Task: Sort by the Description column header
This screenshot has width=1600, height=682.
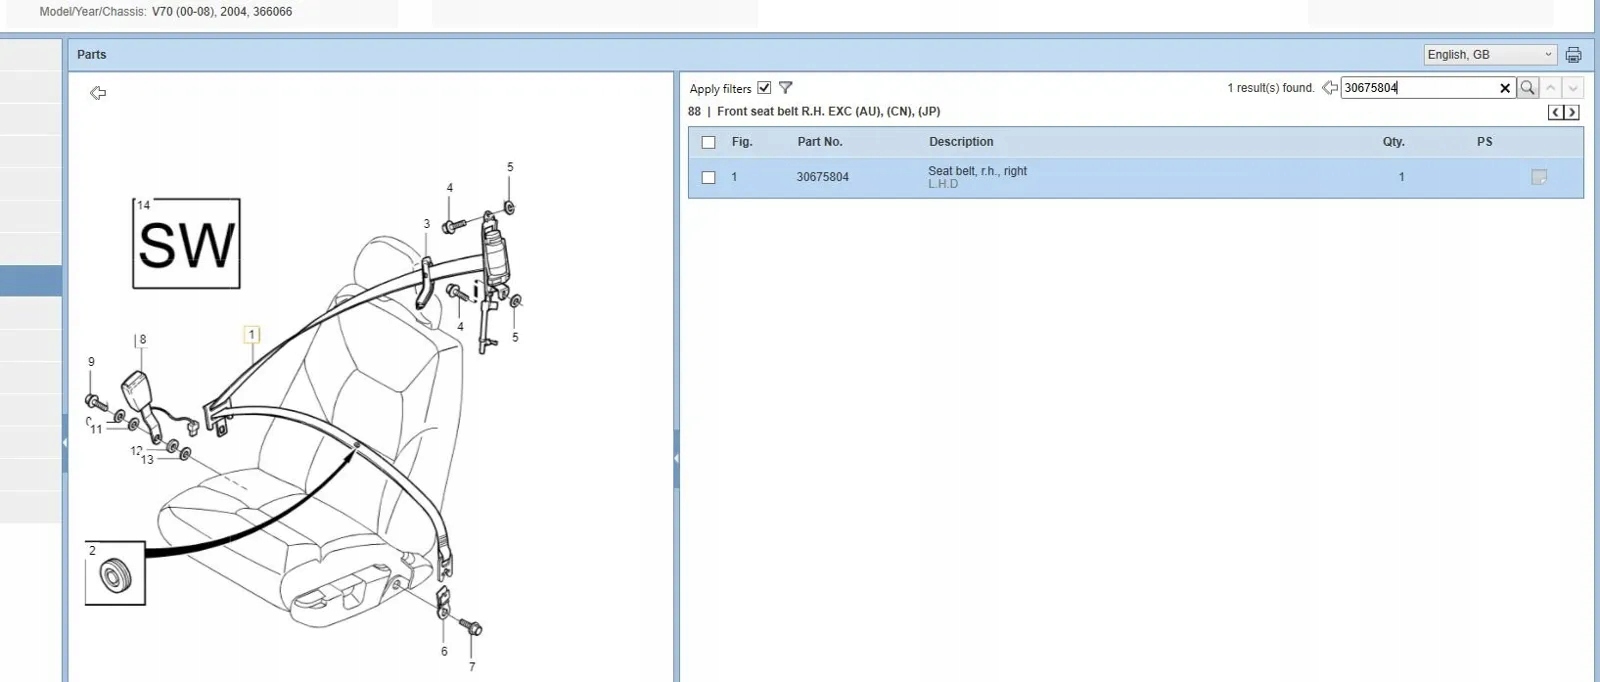Action: pos(961,142)
